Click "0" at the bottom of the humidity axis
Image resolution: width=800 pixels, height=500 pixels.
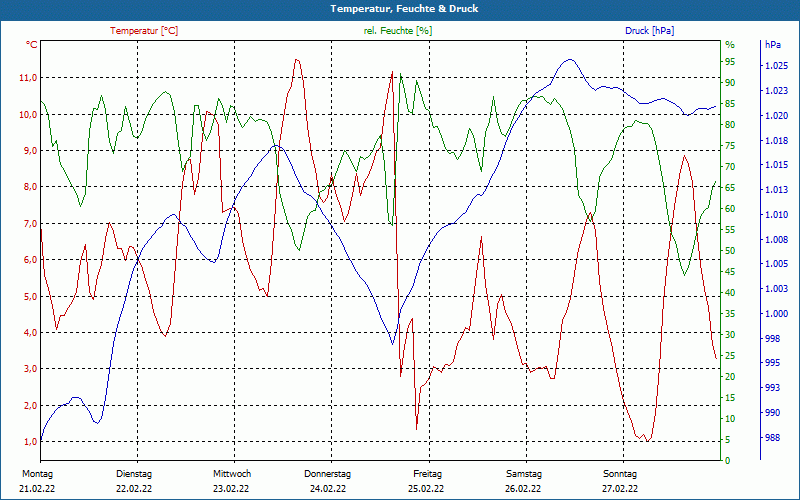[x=728, y=461]
